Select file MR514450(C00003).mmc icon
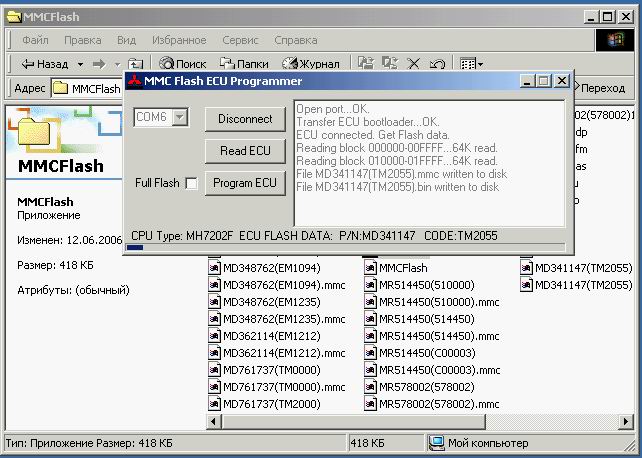 click(370, 370)
